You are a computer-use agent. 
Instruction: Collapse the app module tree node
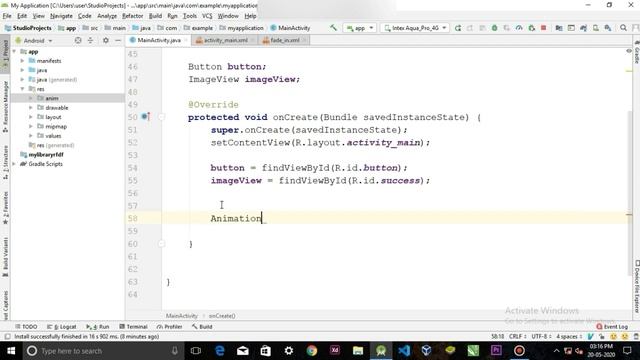pos(15,51)
